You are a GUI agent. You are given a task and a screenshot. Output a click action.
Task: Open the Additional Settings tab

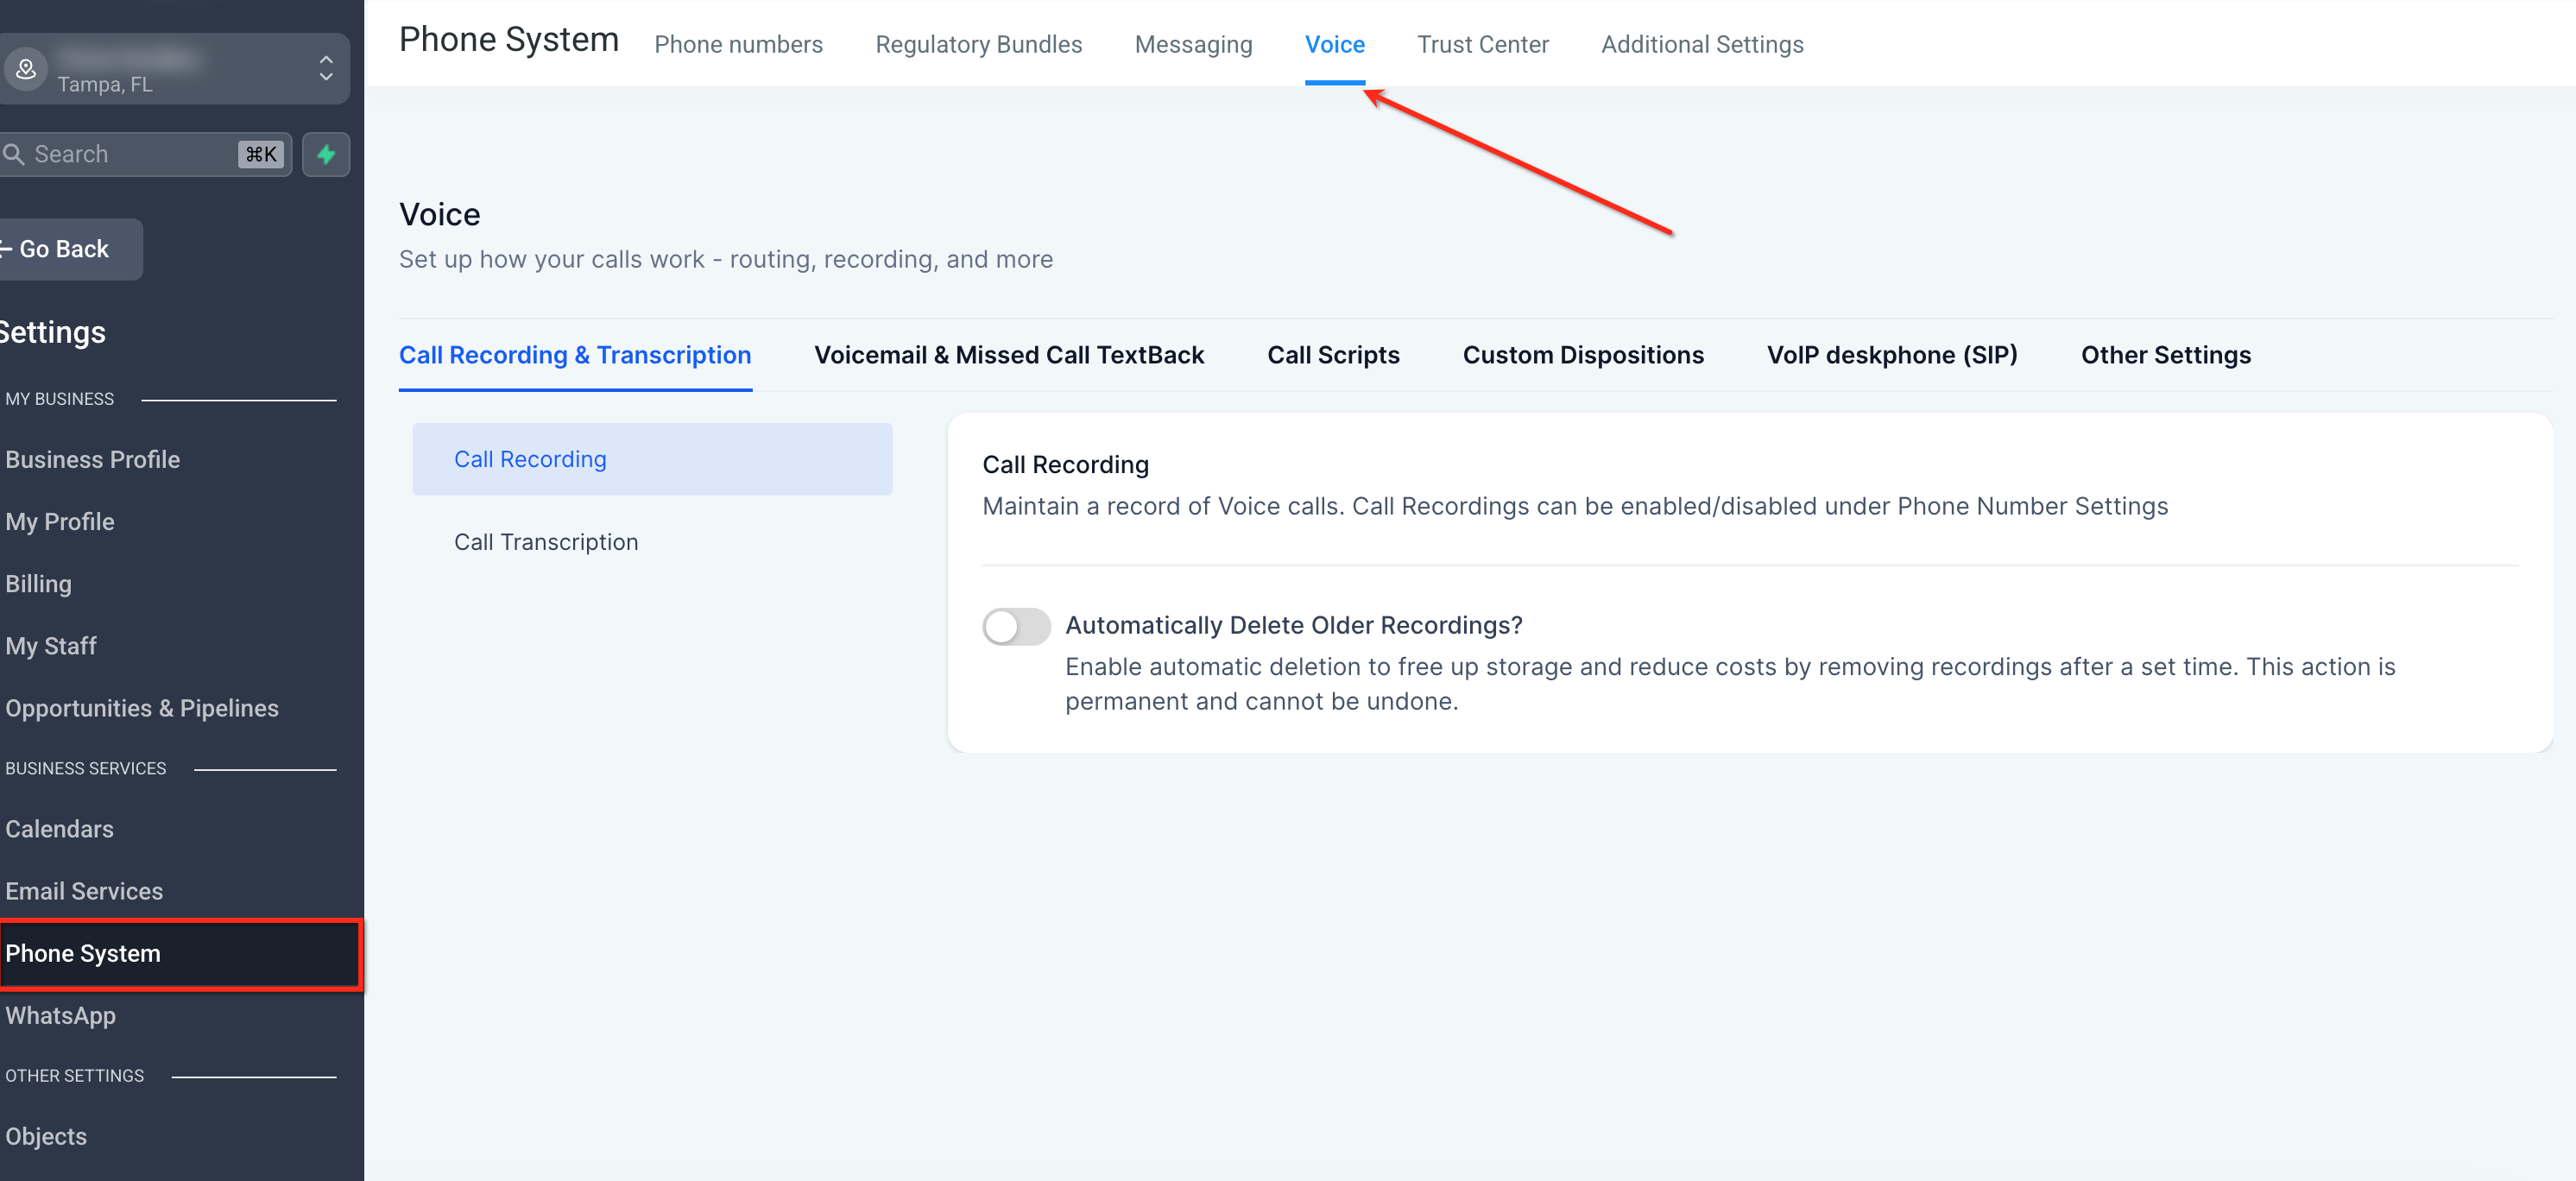(1702, 44)
